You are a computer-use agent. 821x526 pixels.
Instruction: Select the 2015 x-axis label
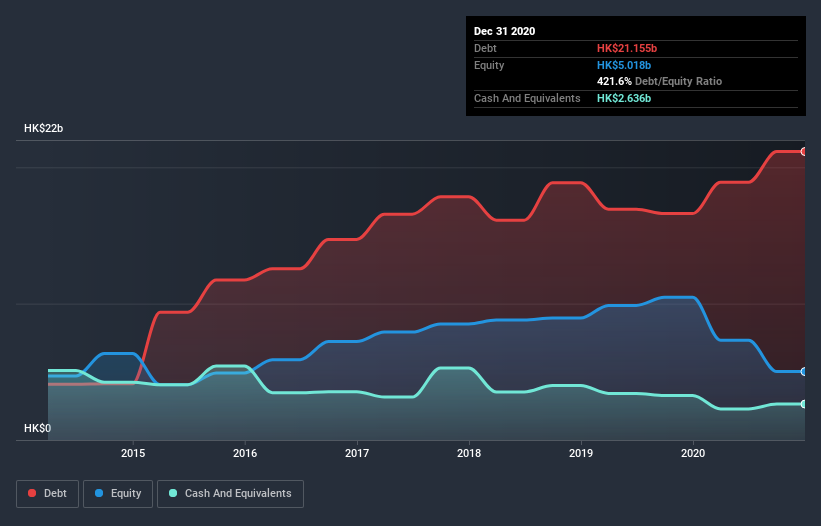(133, 453)
